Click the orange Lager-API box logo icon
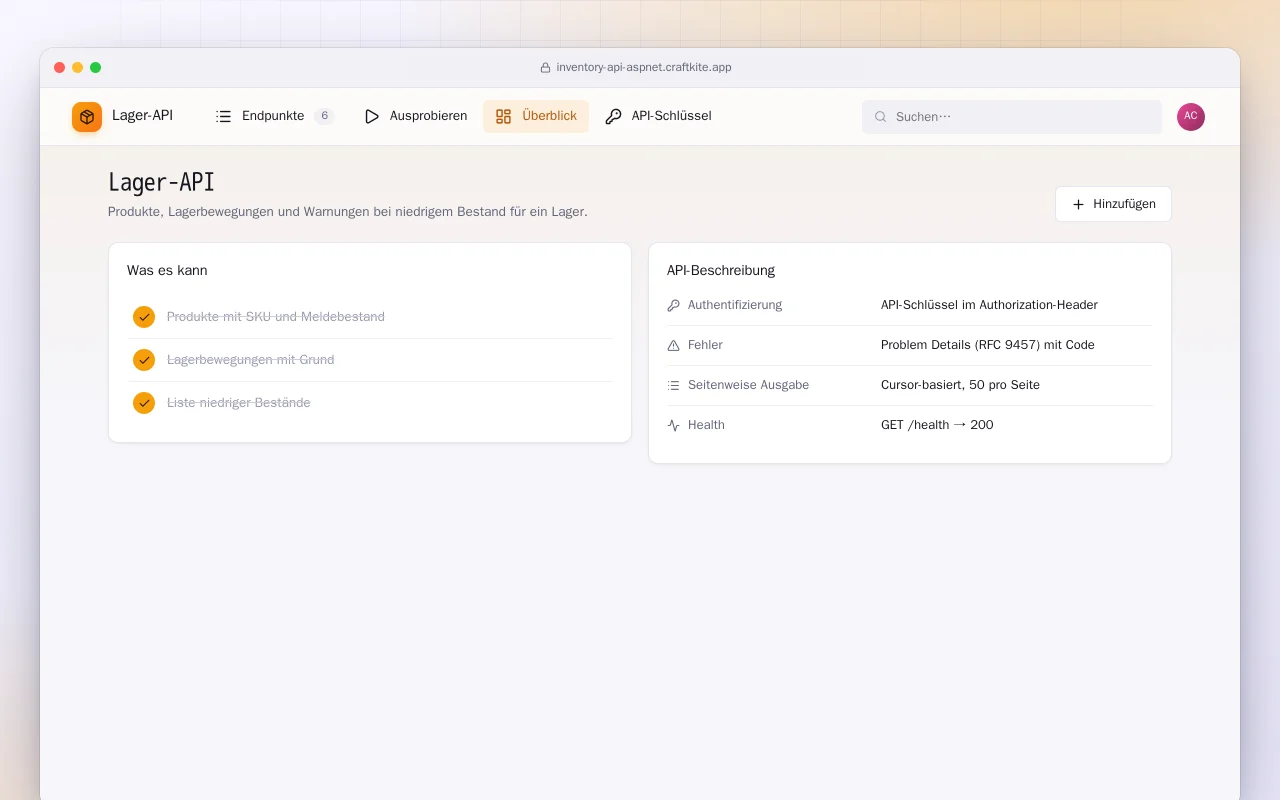Image resolution: width=1280 pixels, height=800 pixels. pyautogui.click(x=87, y=117)
